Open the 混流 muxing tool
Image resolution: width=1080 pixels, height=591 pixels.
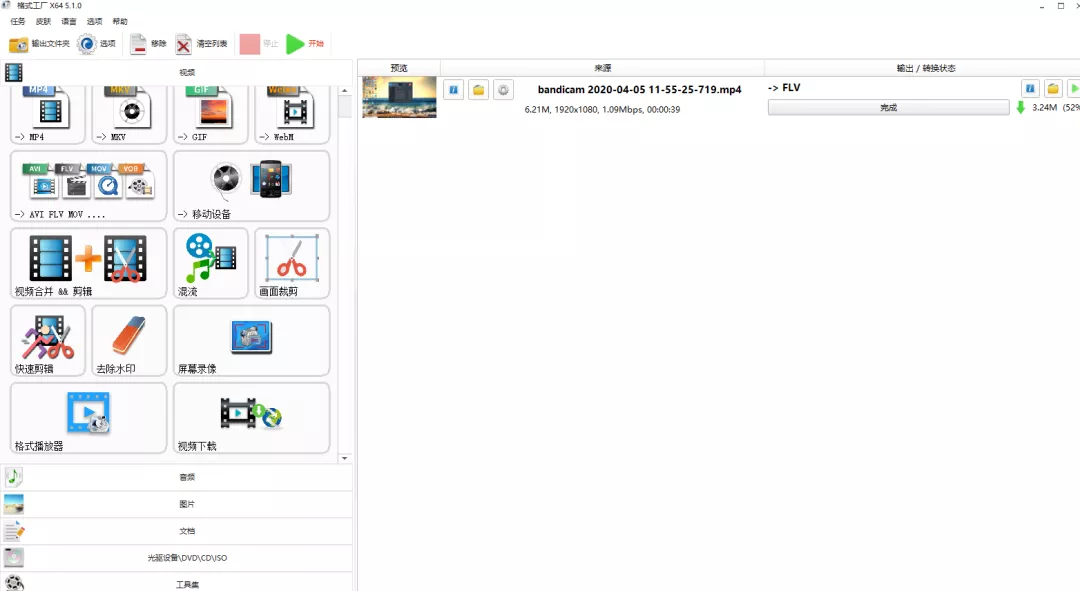[x=211, y=264]
